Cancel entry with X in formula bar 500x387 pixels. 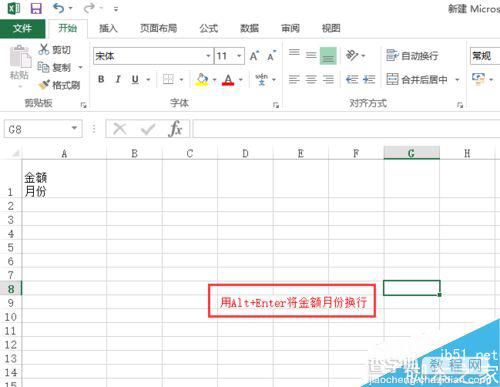coord(120,129)
